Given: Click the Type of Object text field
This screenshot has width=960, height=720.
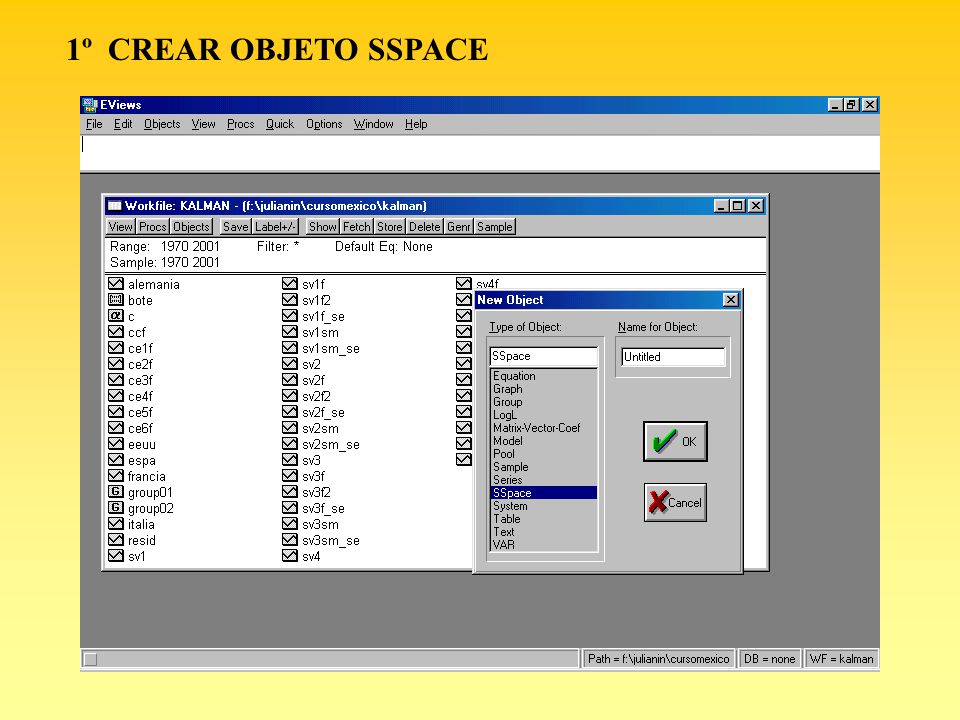Looking at the screenshot, I should click(x=544, y=356).
